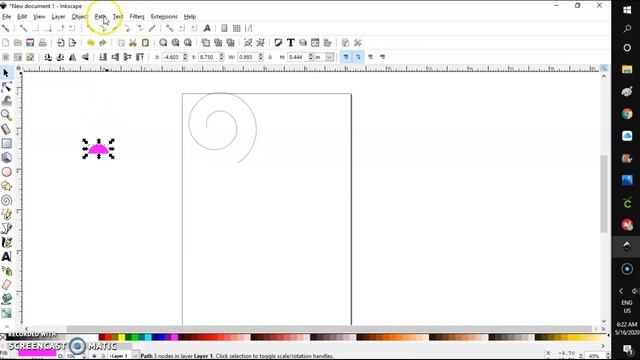Rotate selection 90 degrees counter-clockwise icon

(x=48, y=57)
